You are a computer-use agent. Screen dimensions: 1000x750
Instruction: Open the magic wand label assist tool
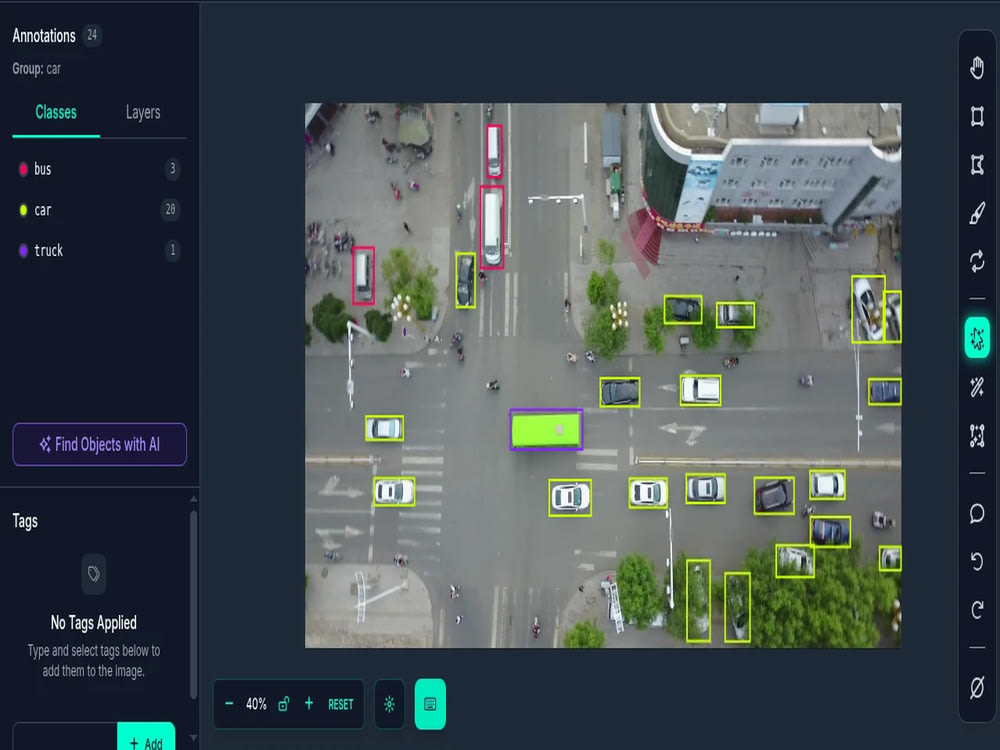click(x=976, y=387)
